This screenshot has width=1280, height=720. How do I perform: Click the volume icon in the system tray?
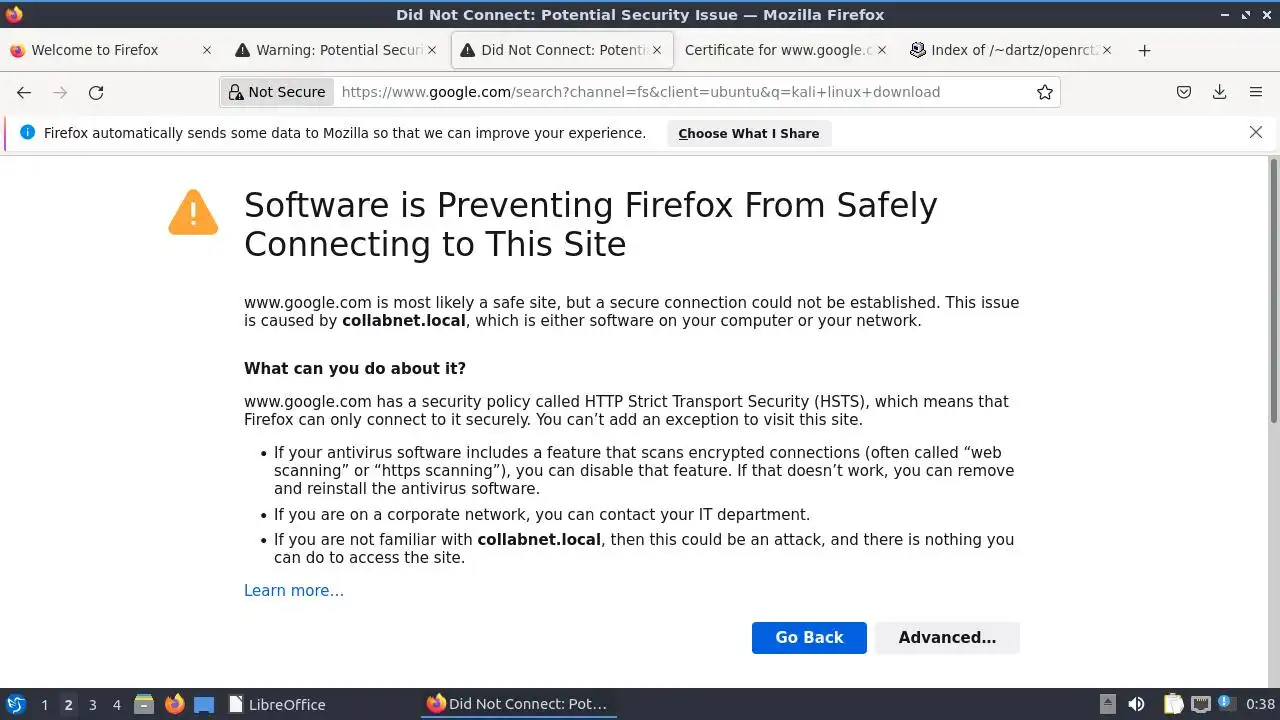coord(1136,704)
